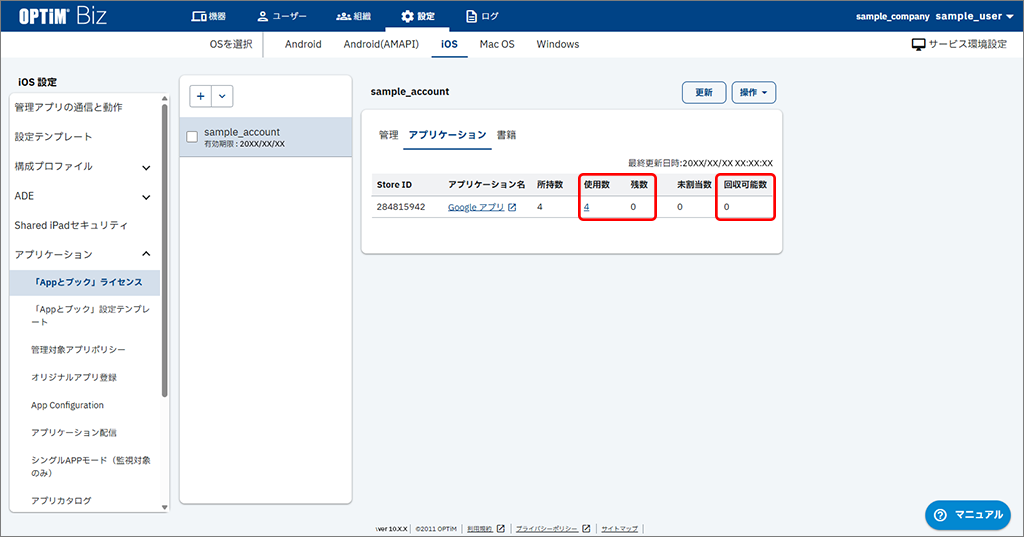Click the sidebar scrollbar
The height and width of the screenshot is (537, 1024).
(x=165, y=250)
